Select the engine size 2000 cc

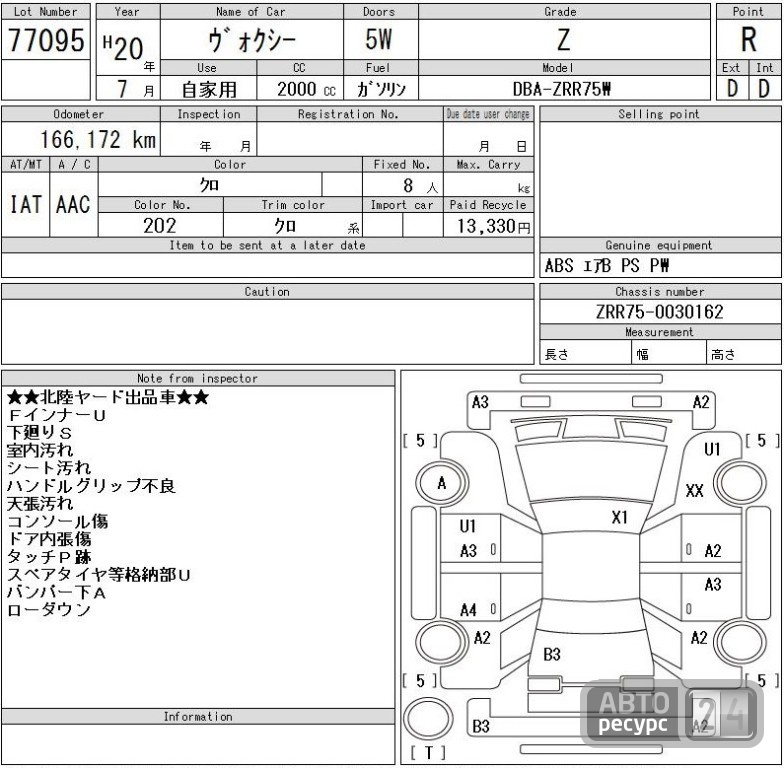[306, 90]
